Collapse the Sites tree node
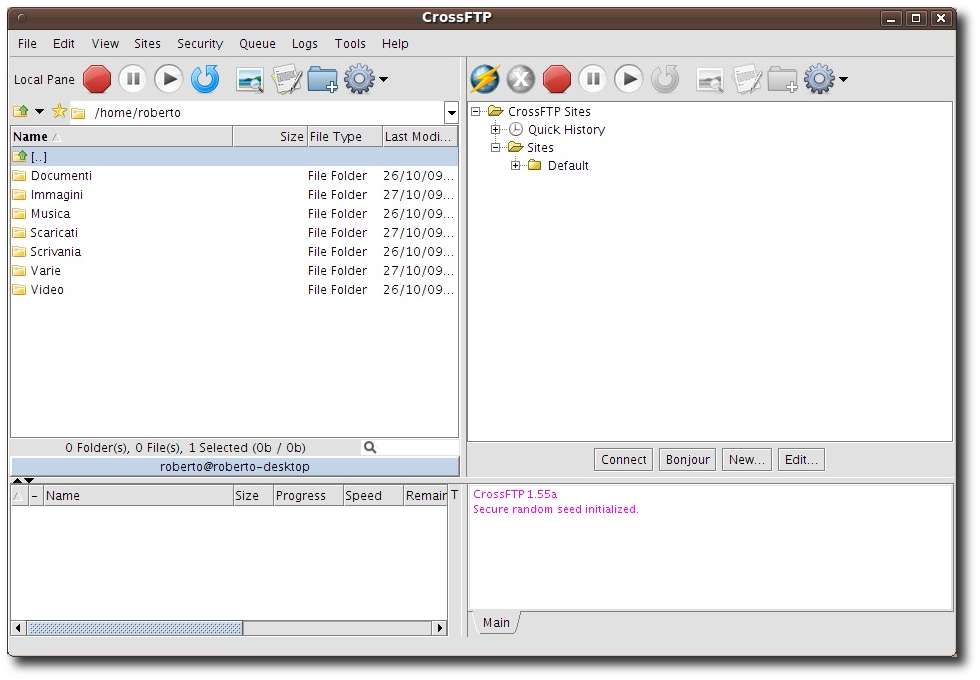Viewport: 980px width, 680px height. 496,148
